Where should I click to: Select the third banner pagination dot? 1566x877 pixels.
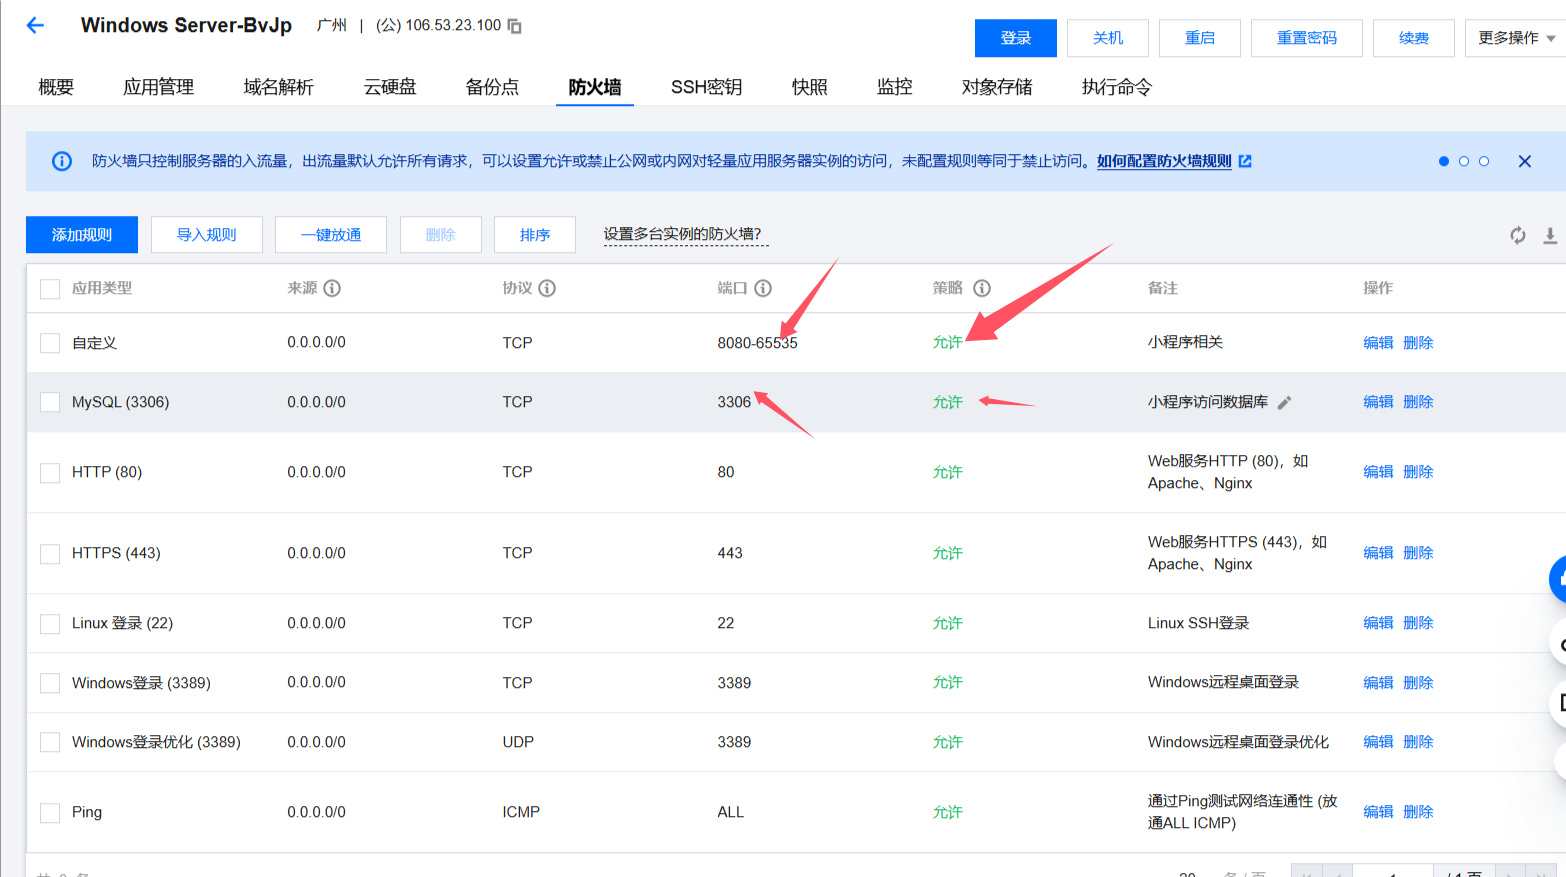1484,161
